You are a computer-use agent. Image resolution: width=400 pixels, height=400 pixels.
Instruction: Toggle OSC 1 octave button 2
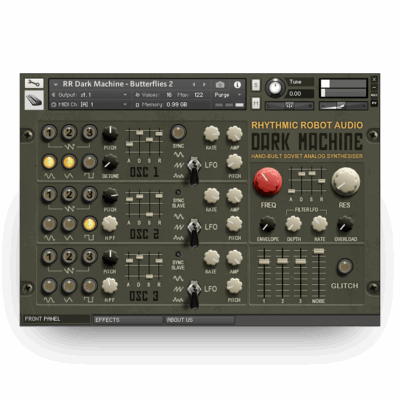(x=69, y=133)
